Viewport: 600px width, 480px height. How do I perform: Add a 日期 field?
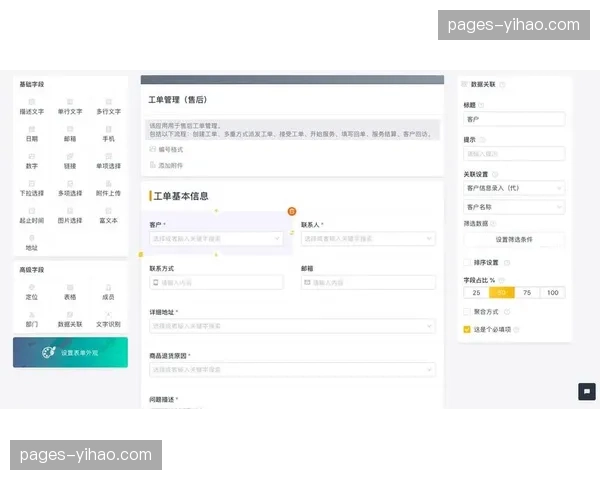[x=32, y=134]
